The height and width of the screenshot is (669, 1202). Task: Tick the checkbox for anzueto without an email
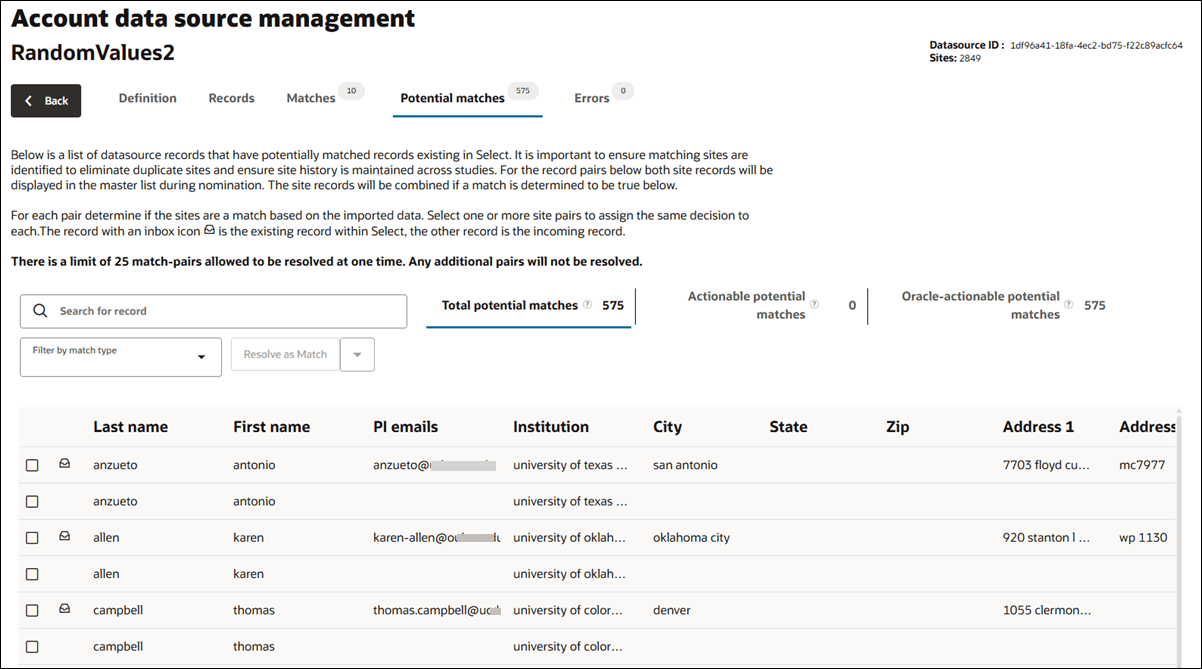[x=32, y=501]
